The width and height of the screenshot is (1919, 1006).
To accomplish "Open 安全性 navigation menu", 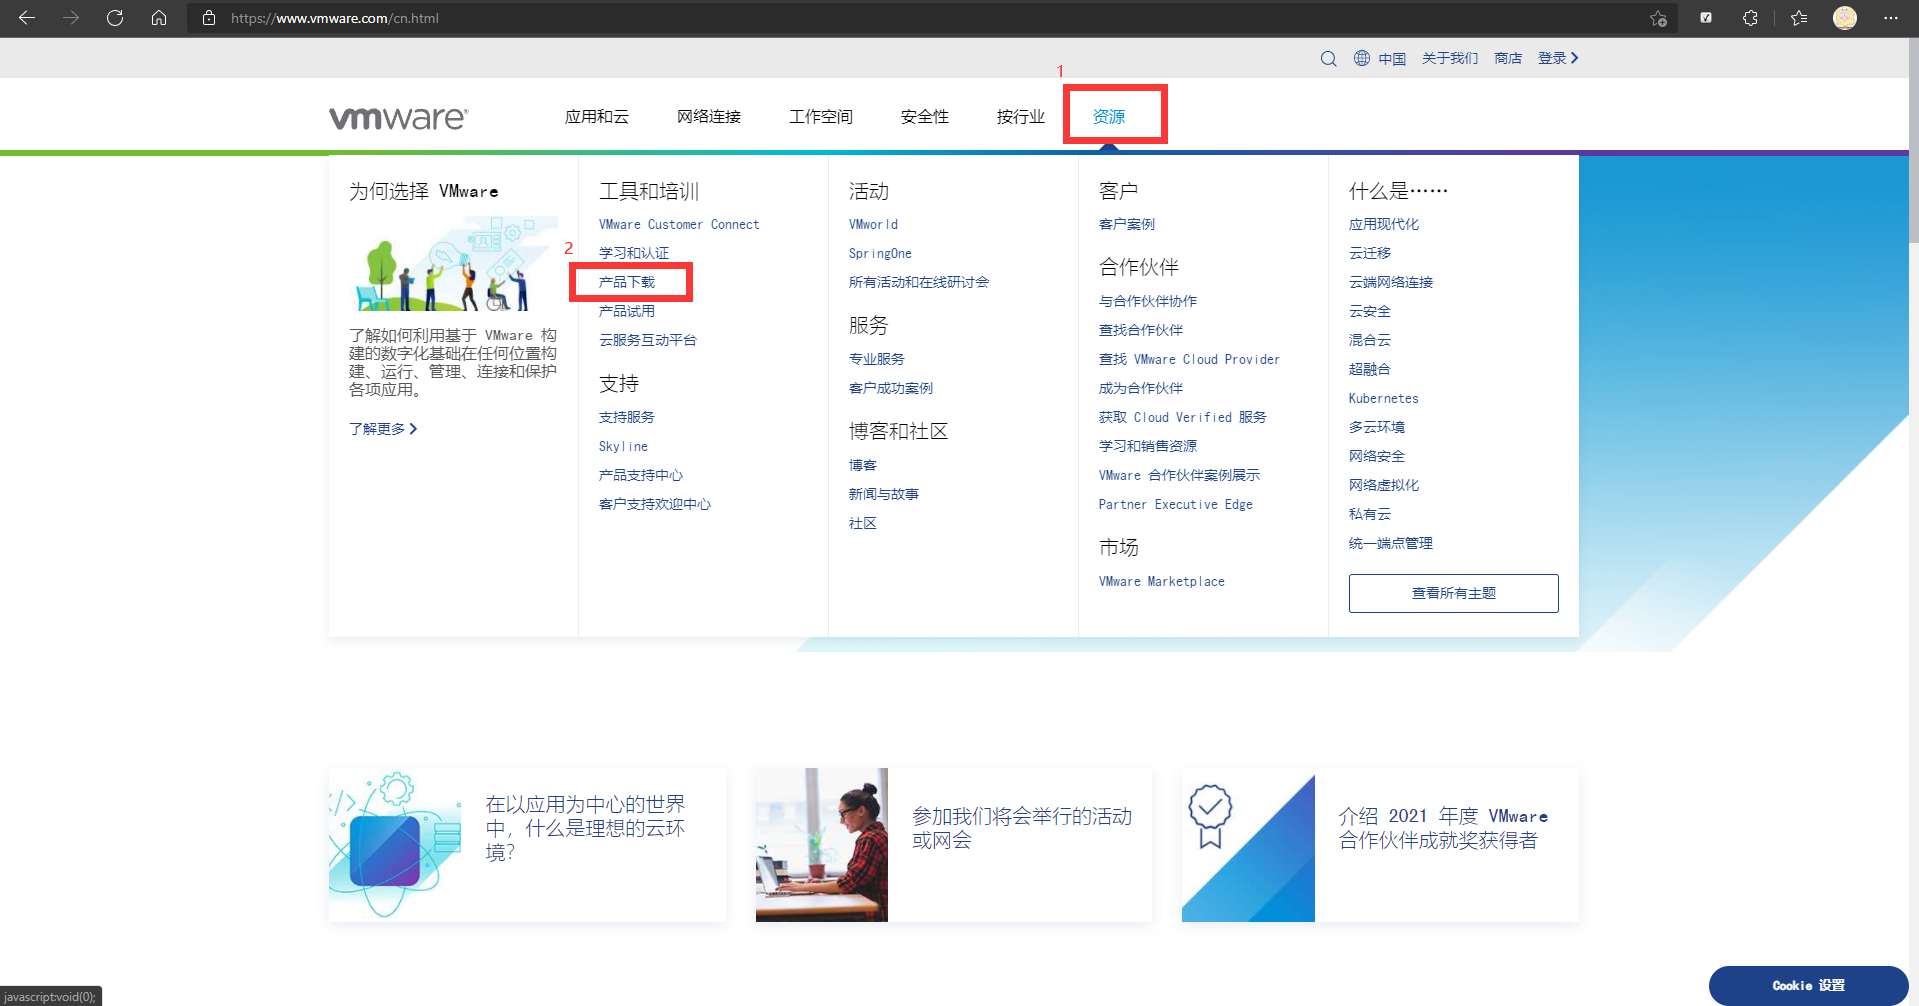I will coord(925,117).
